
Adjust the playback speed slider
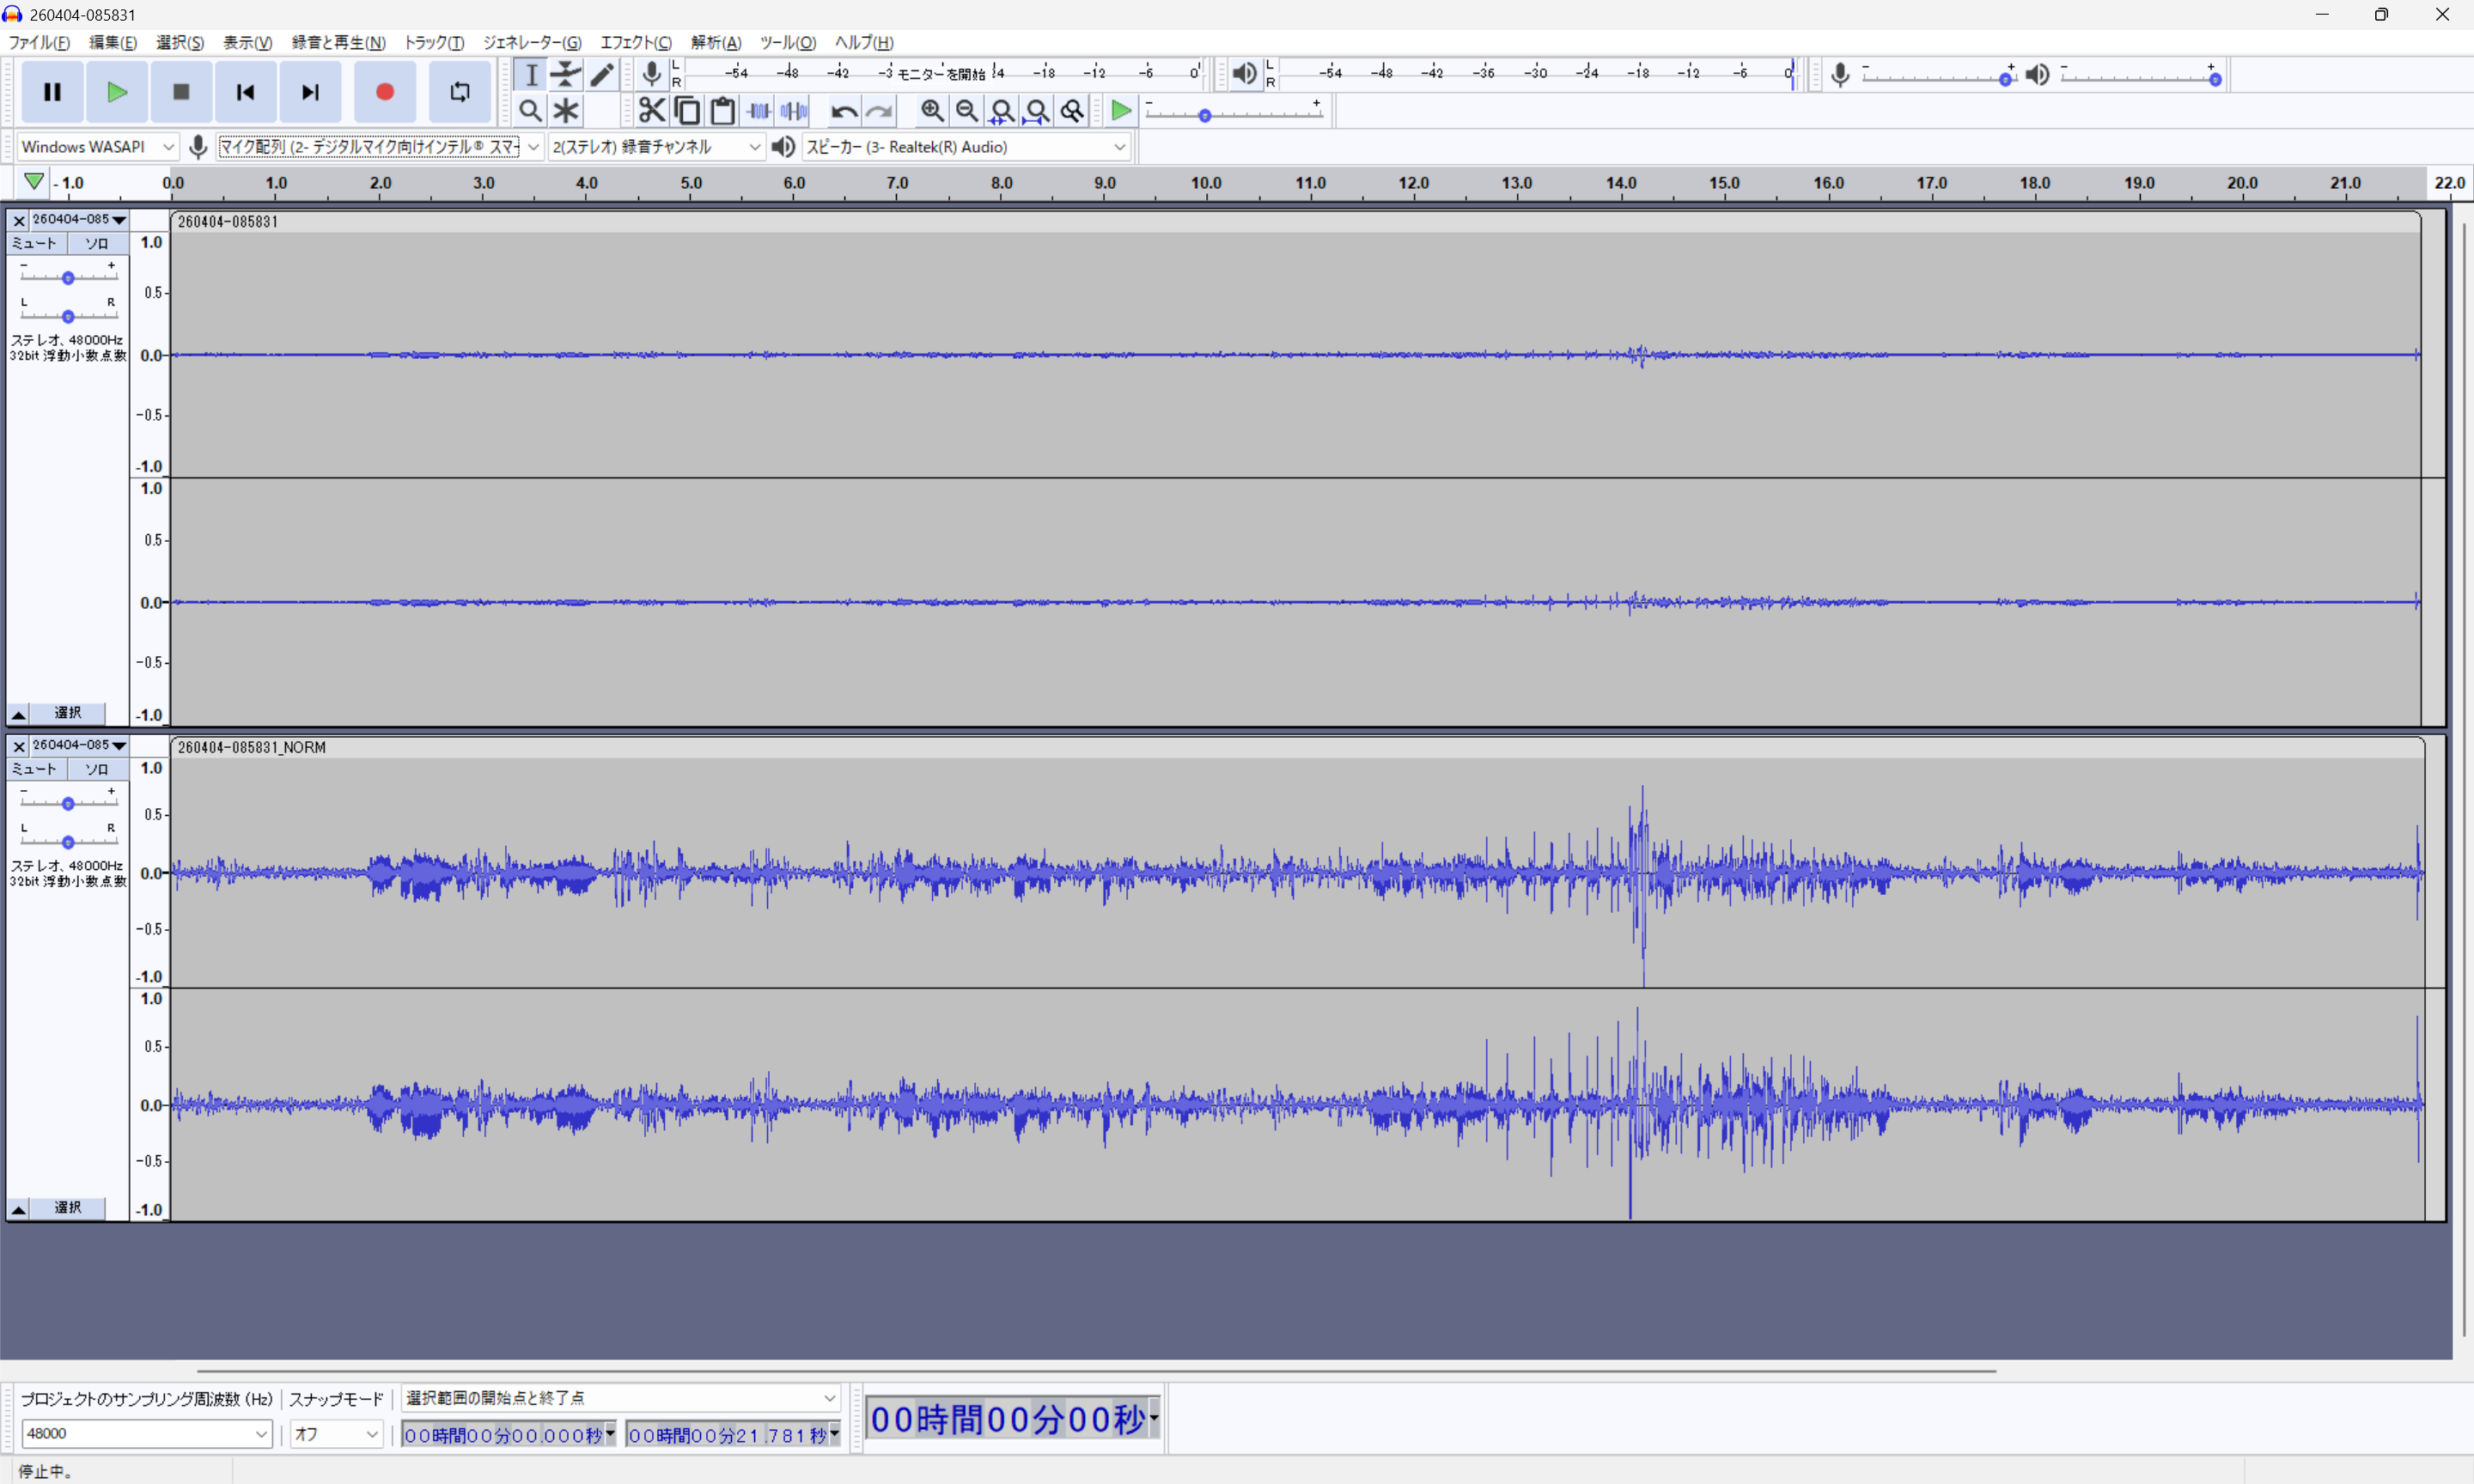coord(1205,116)
